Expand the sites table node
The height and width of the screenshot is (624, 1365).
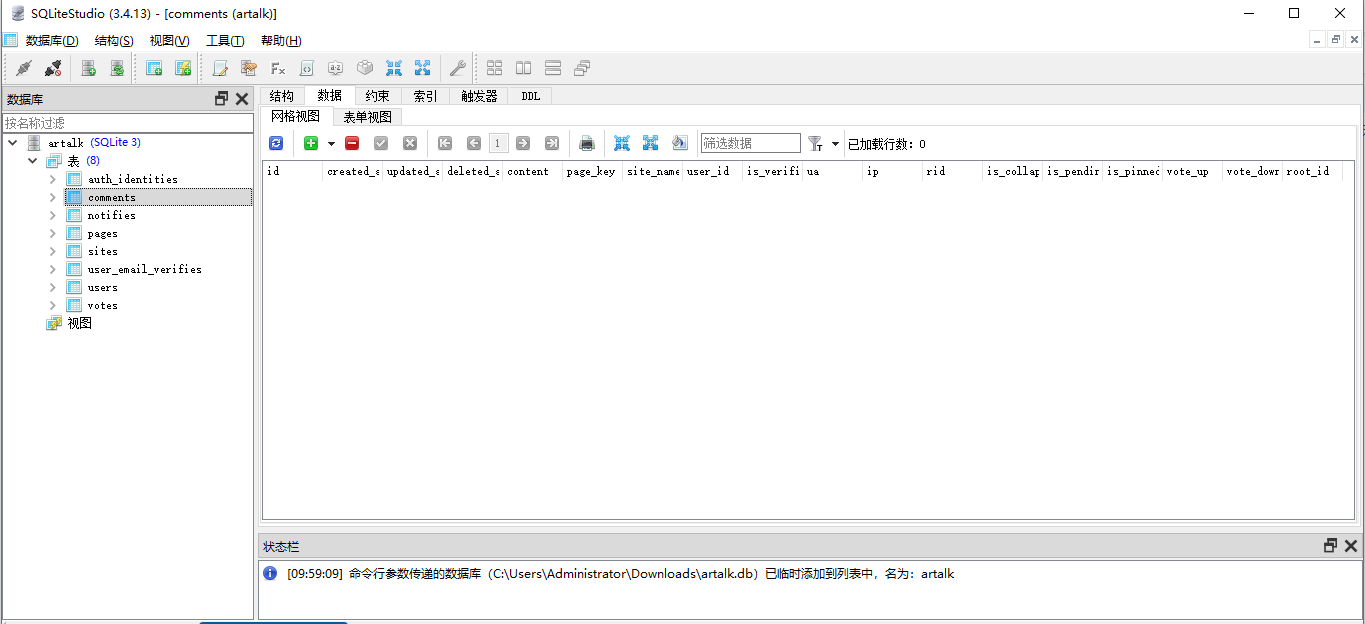[53, 251]
